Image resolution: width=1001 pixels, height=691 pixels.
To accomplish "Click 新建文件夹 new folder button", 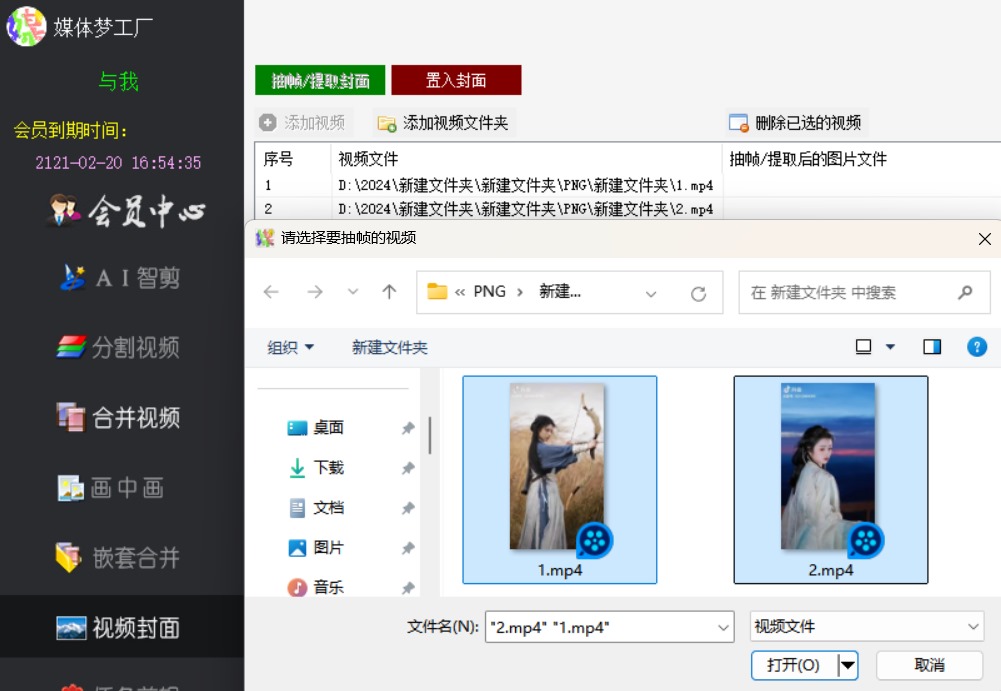I will [389, 347].
